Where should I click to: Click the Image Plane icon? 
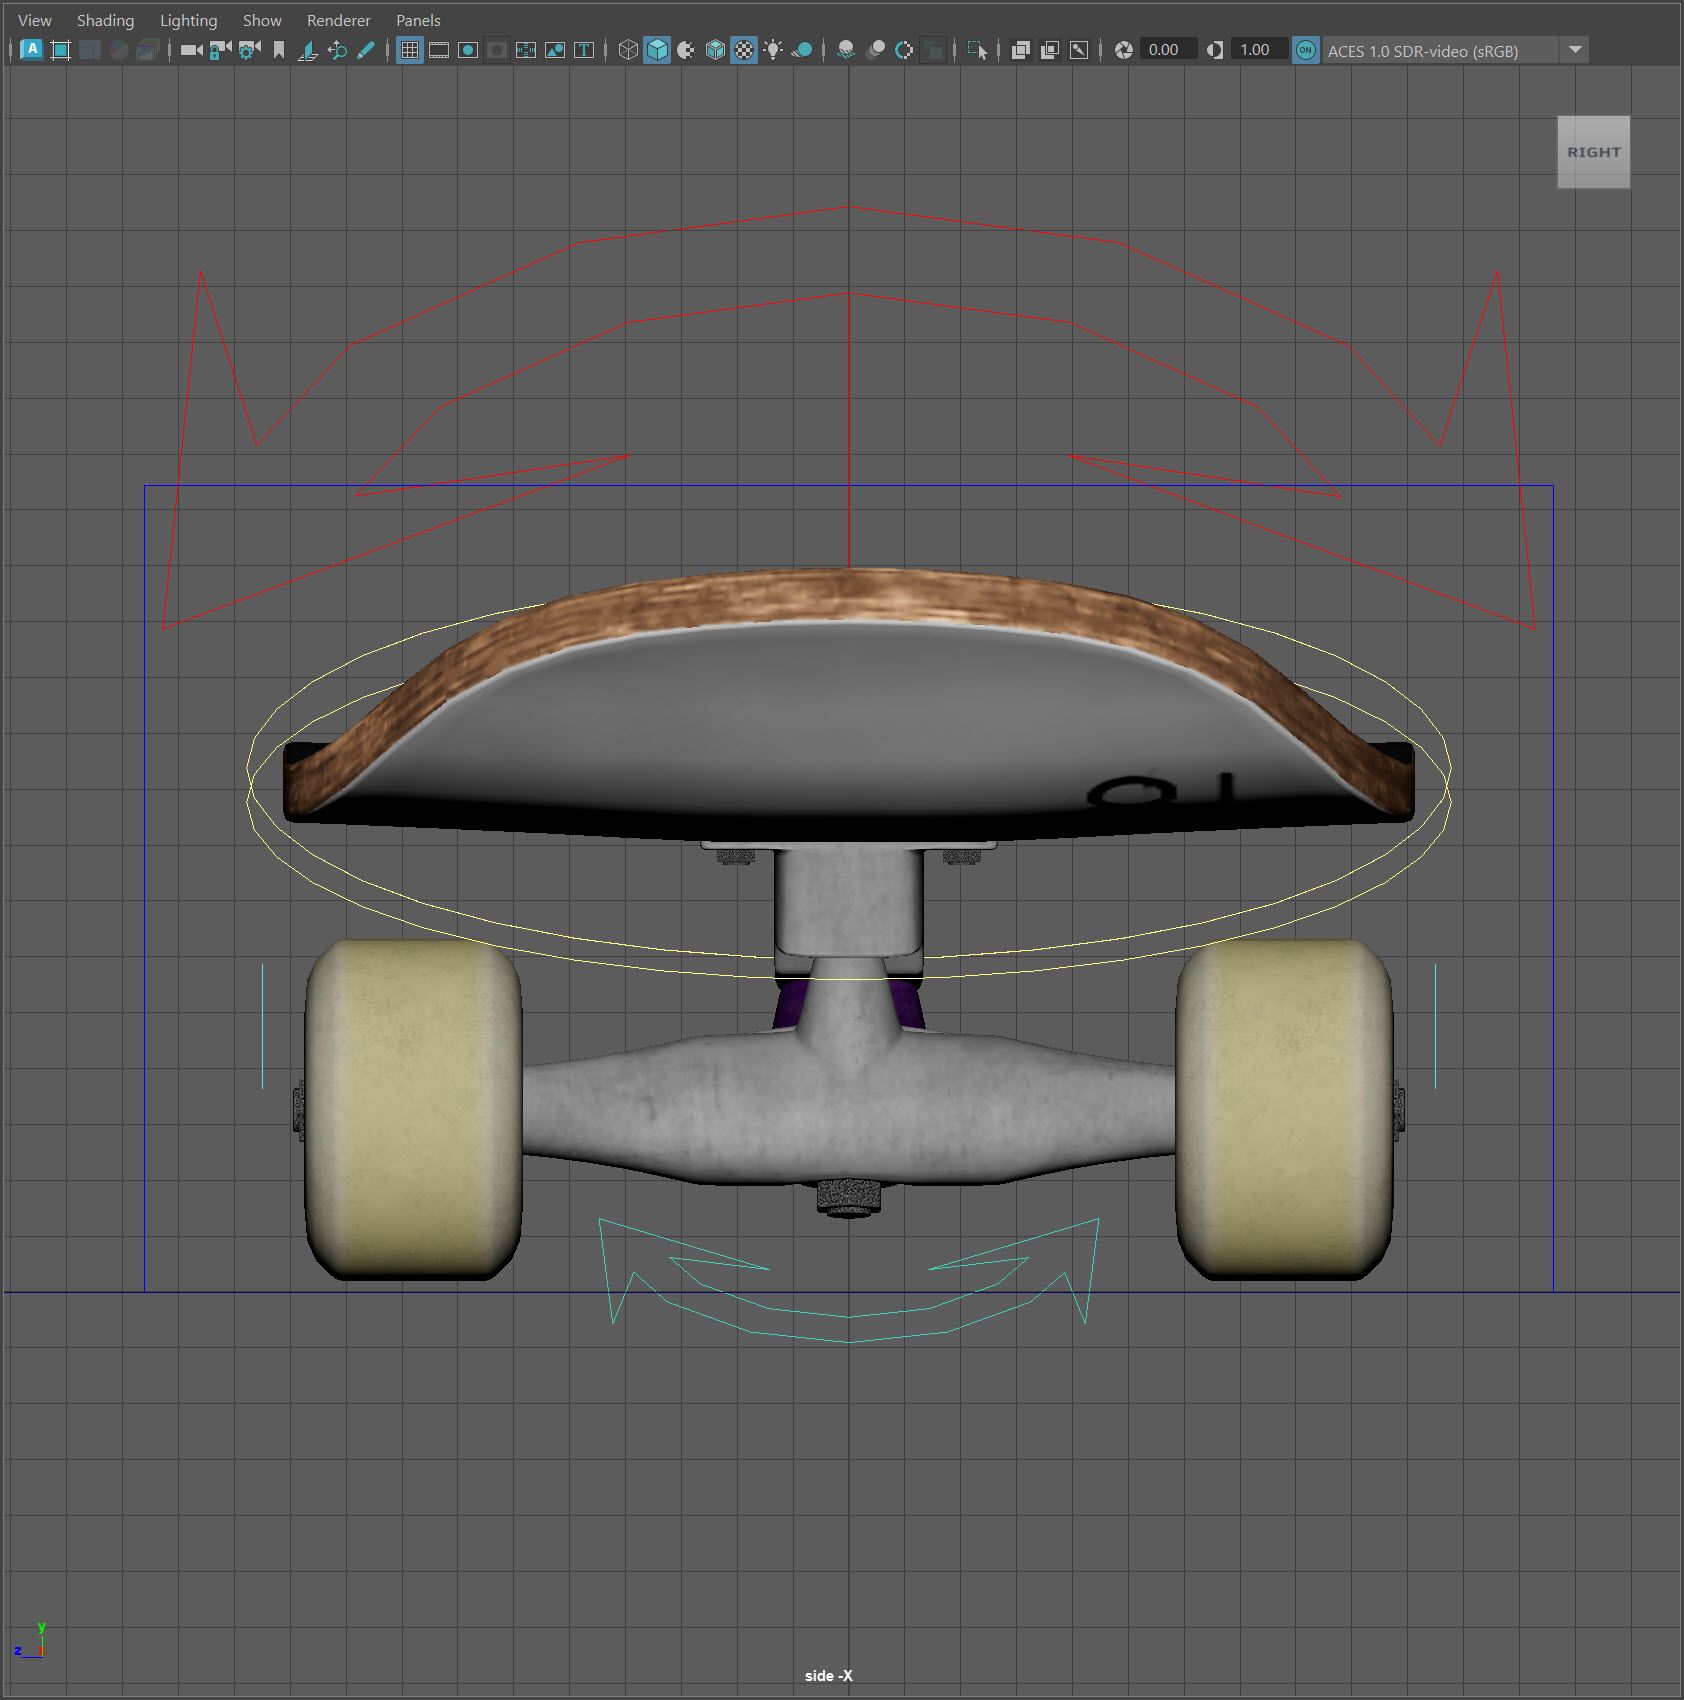(308, 50)
